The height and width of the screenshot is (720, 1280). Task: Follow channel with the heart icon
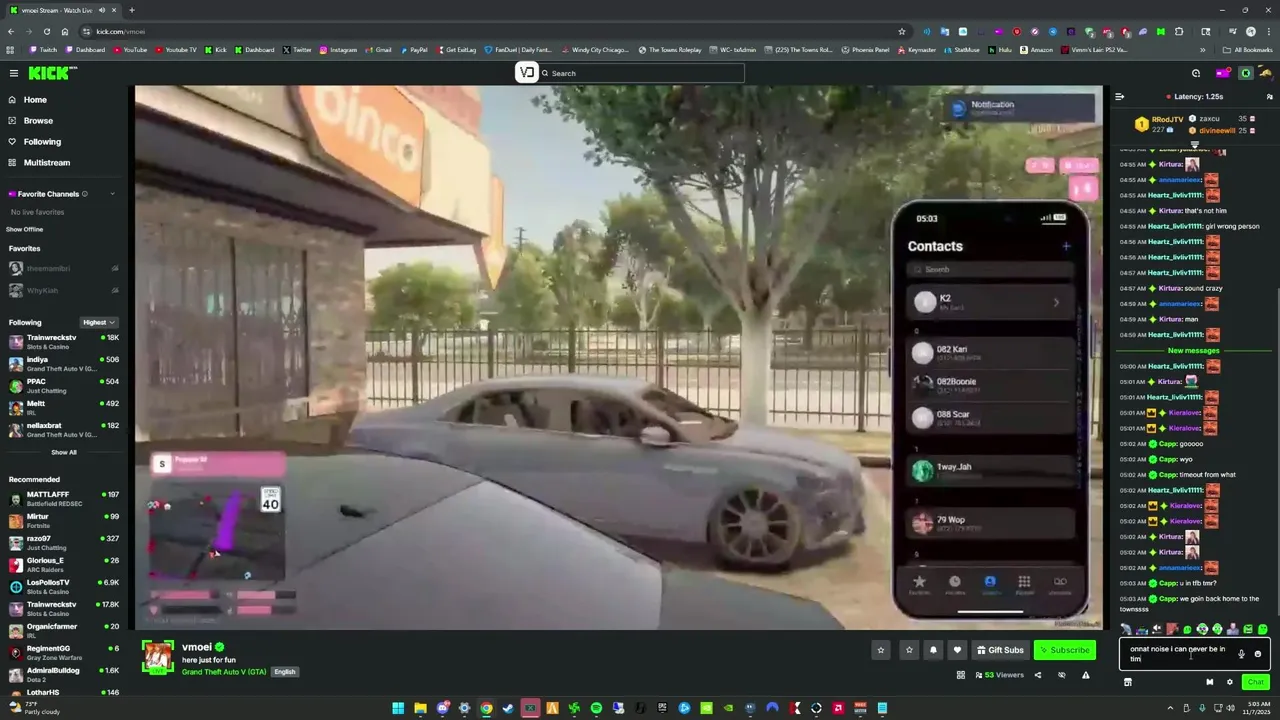957,650
